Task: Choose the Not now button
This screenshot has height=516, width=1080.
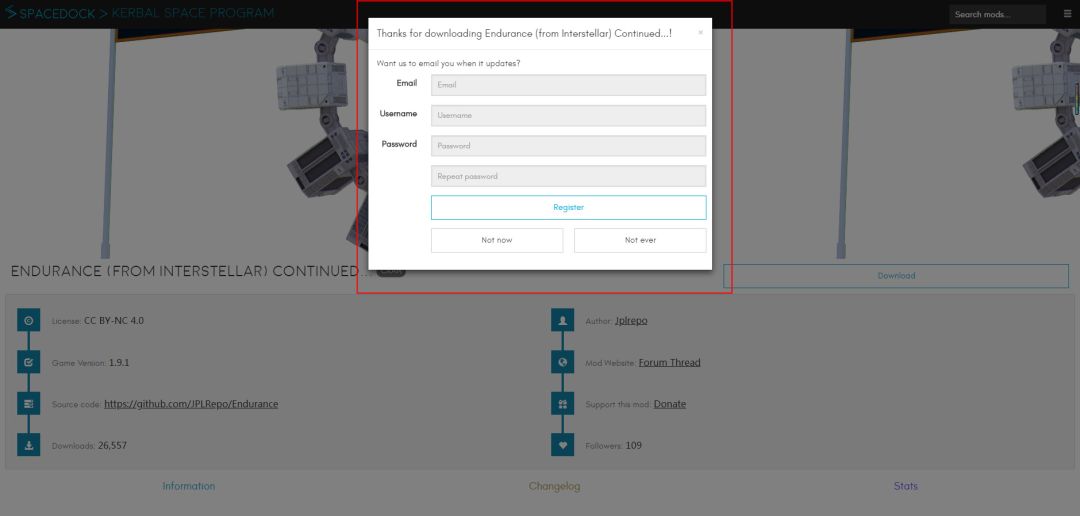Action: click(x=497, y=240)
